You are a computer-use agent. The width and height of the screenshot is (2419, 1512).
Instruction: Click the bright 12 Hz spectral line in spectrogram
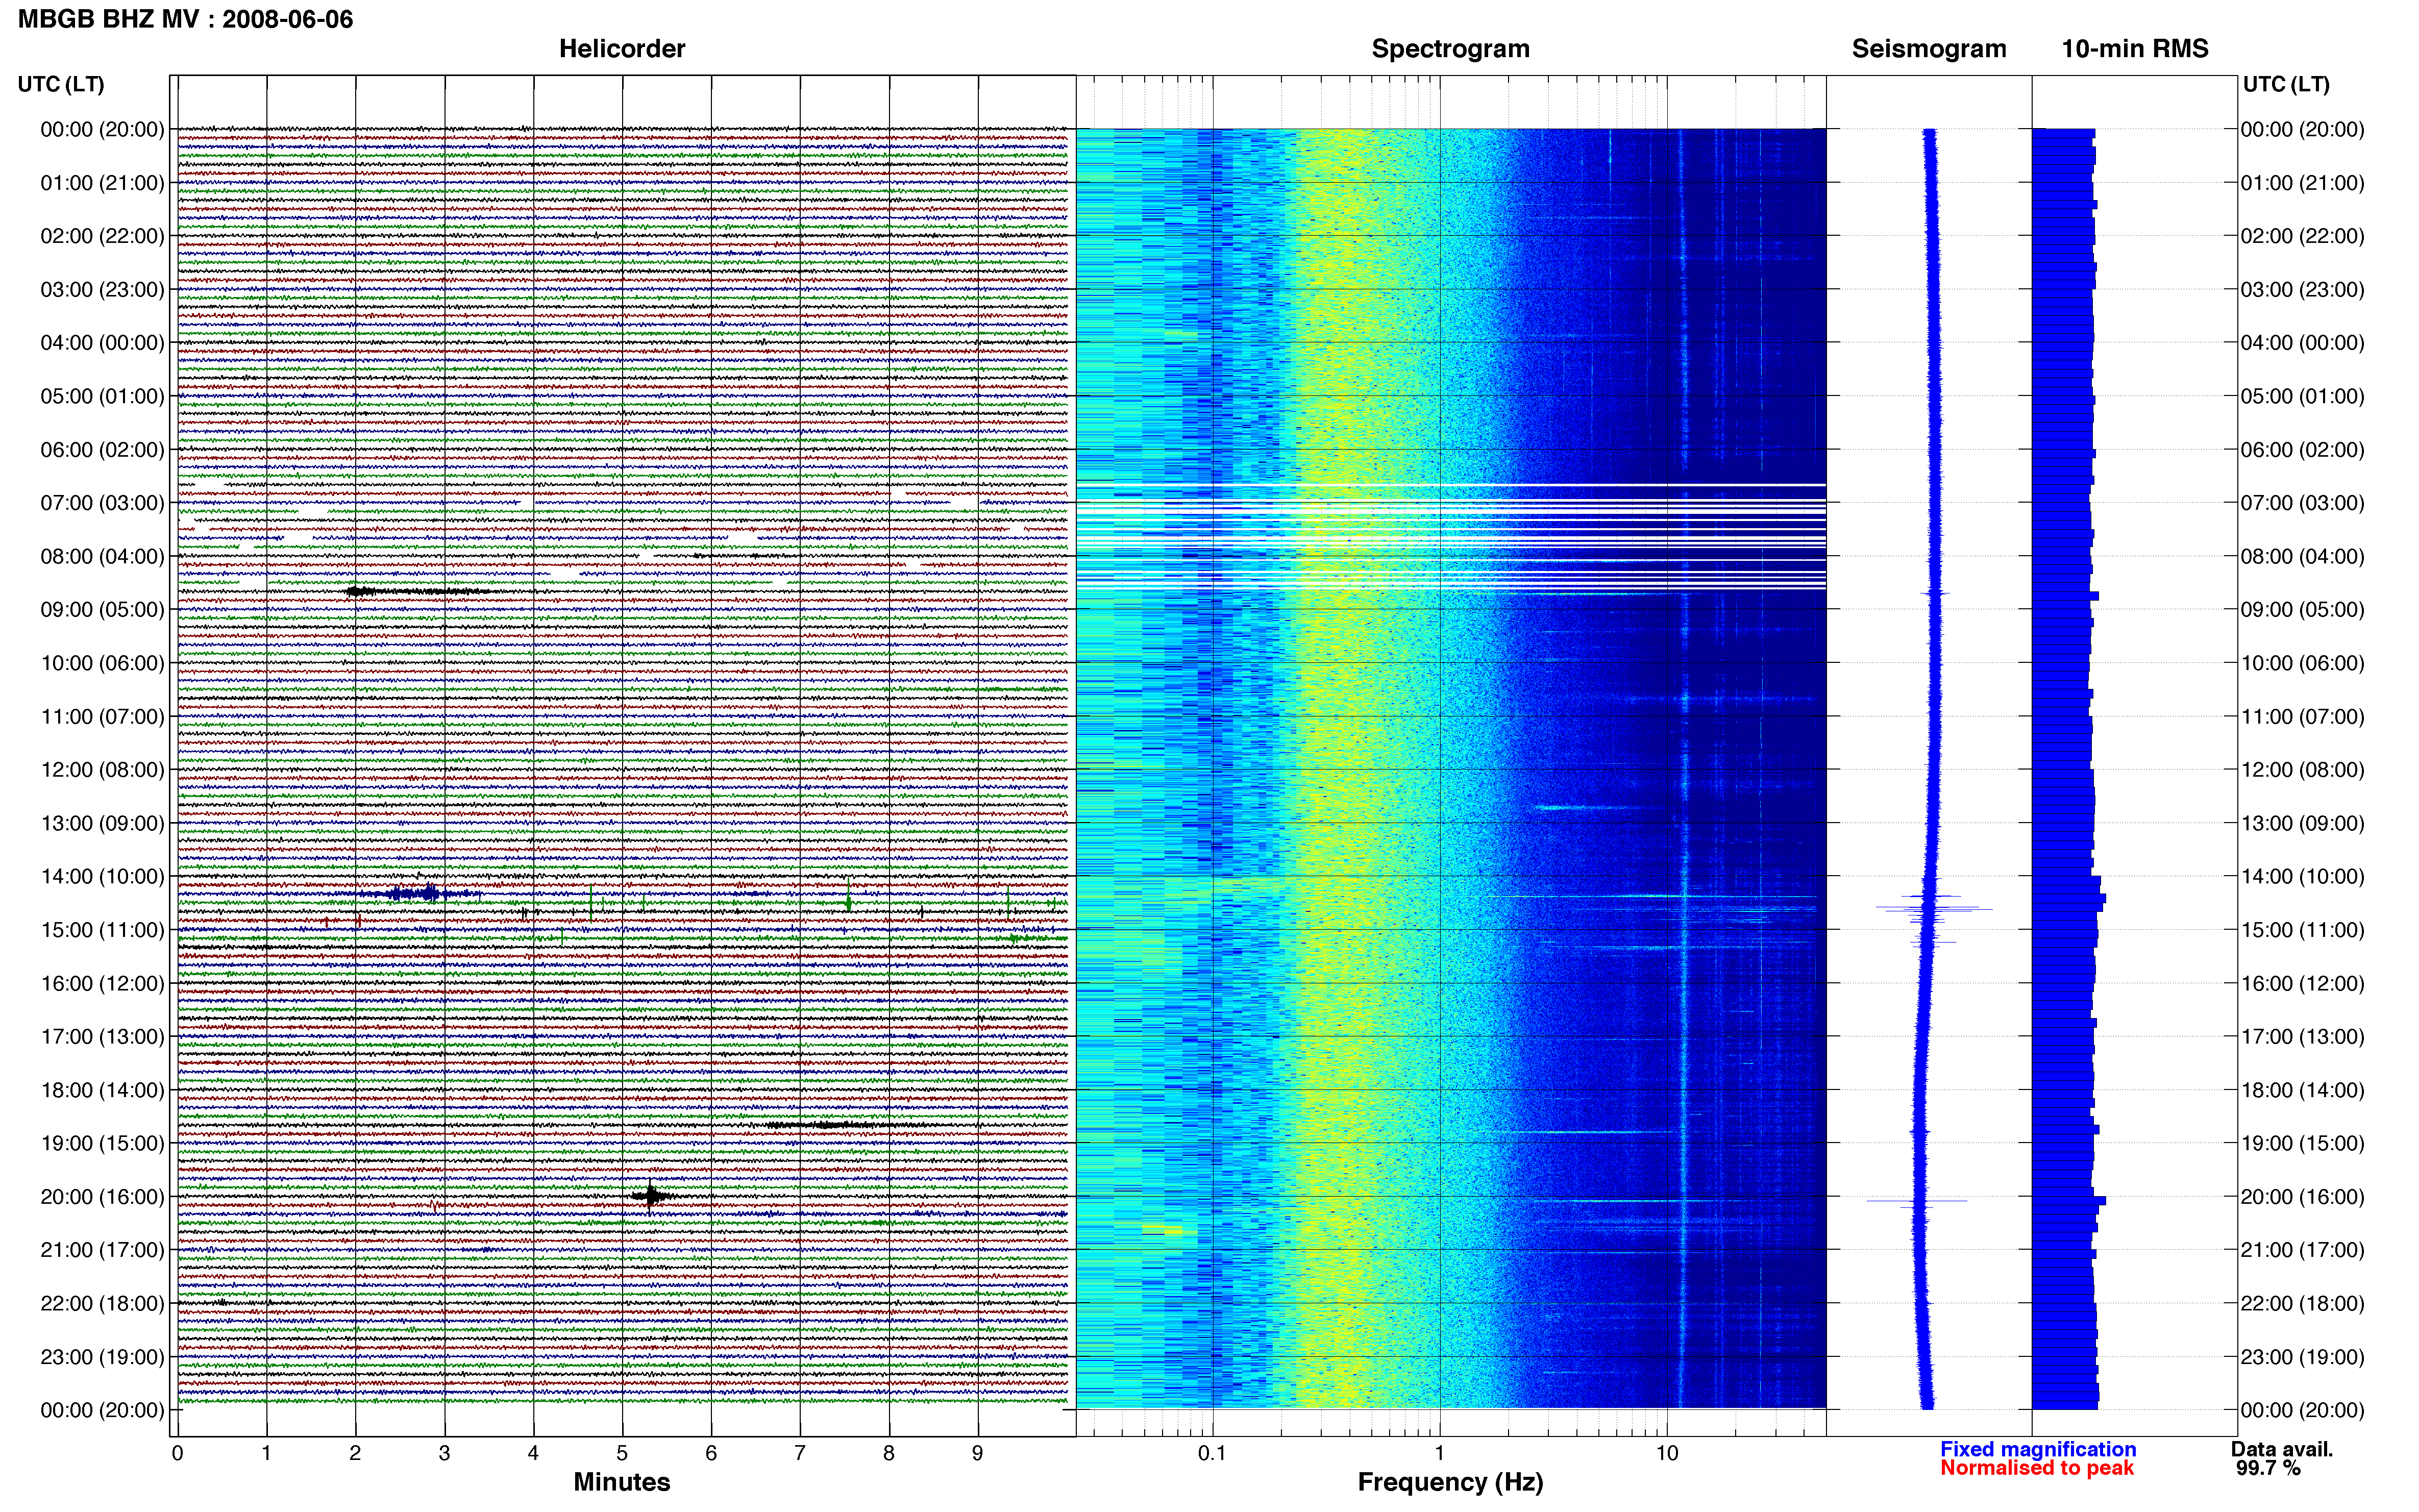1684,768
